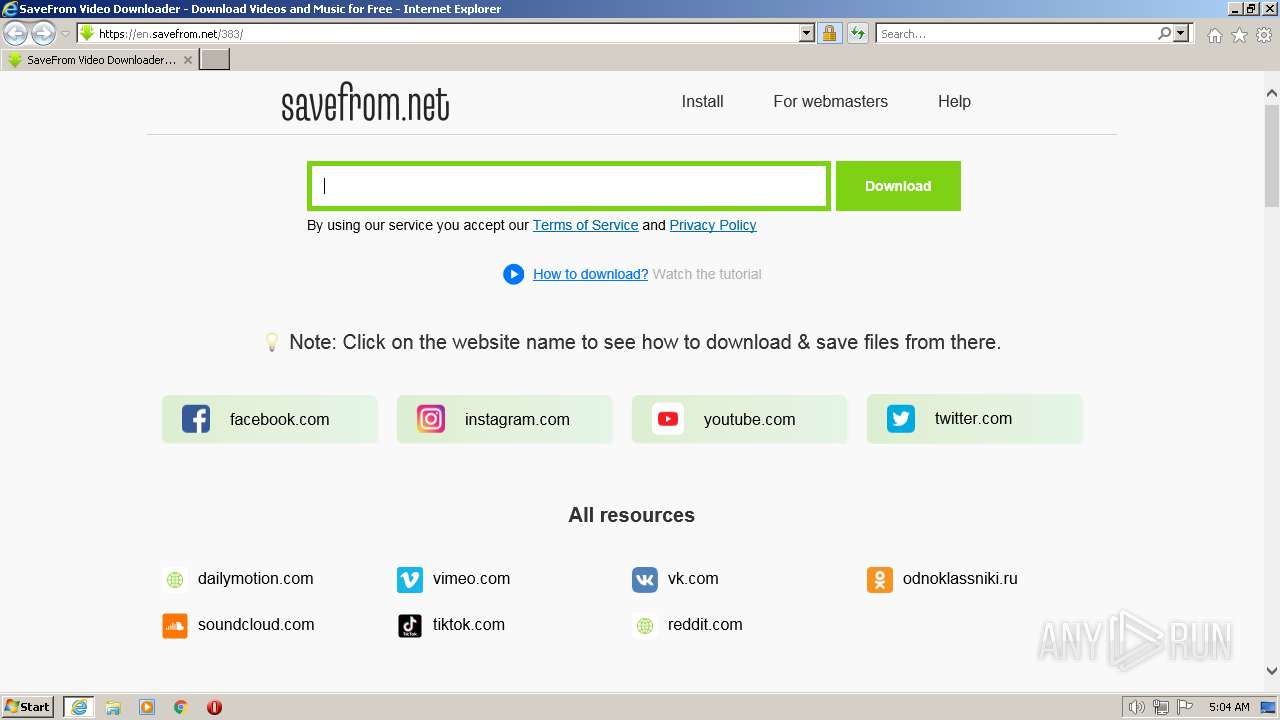The width and height of the screenshot is (1280, 720).
Task: Click the Facebook logo icon
Action: click(x=196, y=419)
